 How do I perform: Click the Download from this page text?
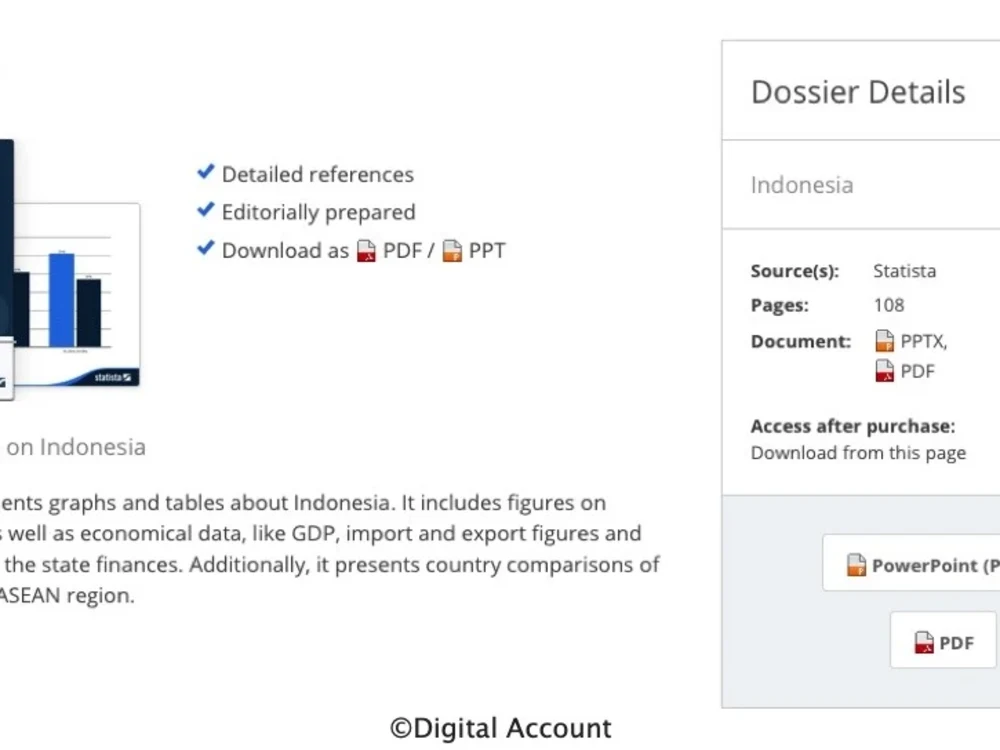[x=858, y=453]
